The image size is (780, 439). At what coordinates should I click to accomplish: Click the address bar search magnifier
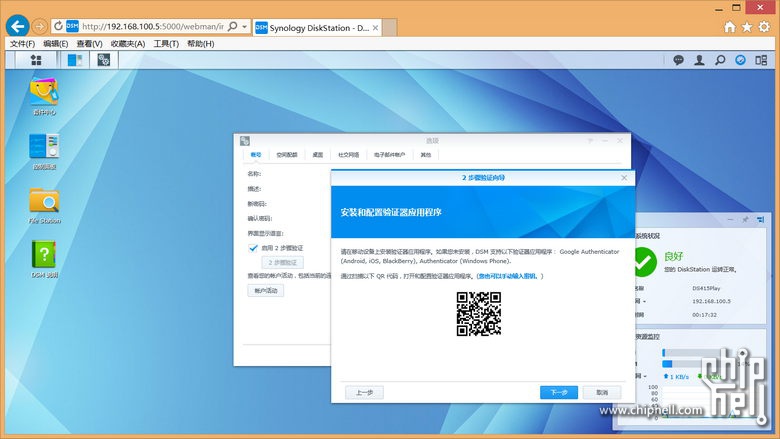[232, 26]
